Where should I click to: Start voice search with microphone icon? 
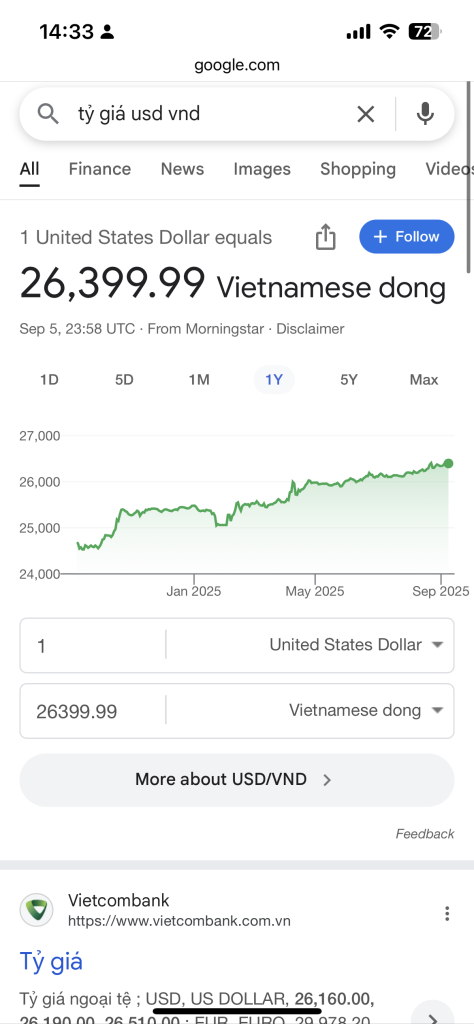[425, 114]
